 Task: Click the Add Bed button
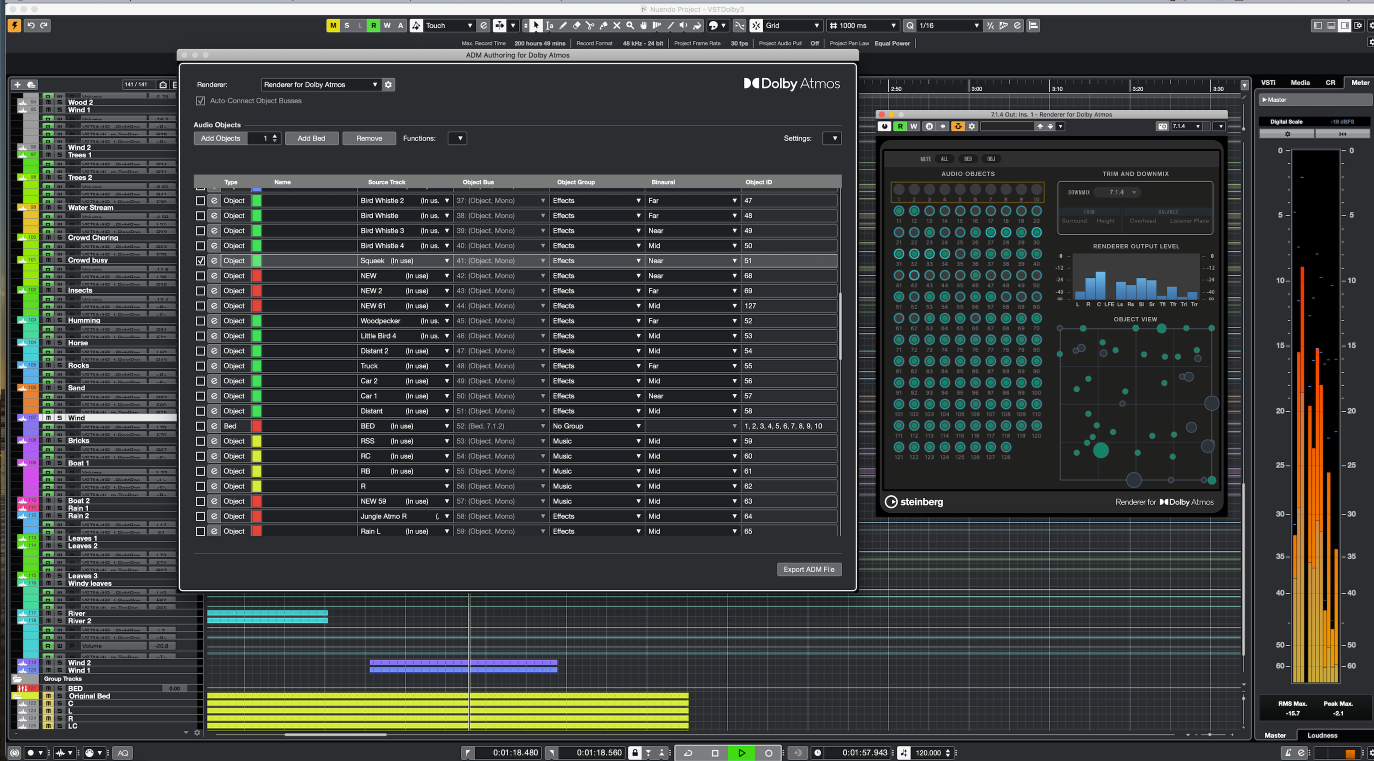point(311,138)
